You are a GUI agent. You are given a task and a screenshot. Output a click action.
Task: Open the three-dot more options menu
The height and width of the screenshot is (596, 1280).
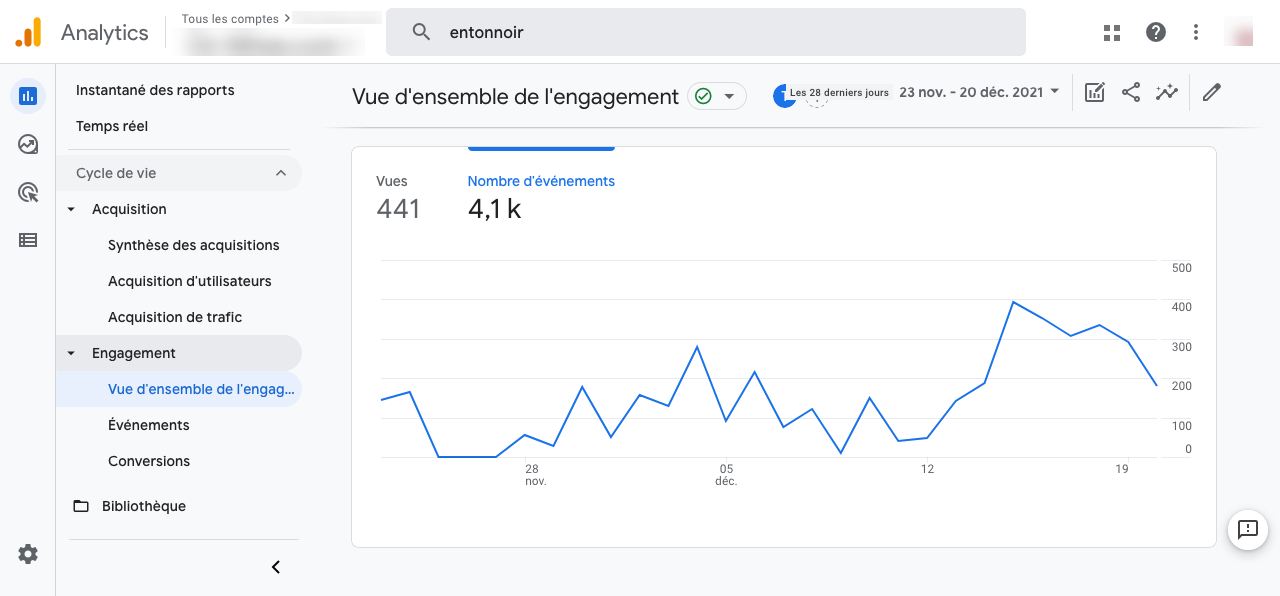coord(1196,33)
